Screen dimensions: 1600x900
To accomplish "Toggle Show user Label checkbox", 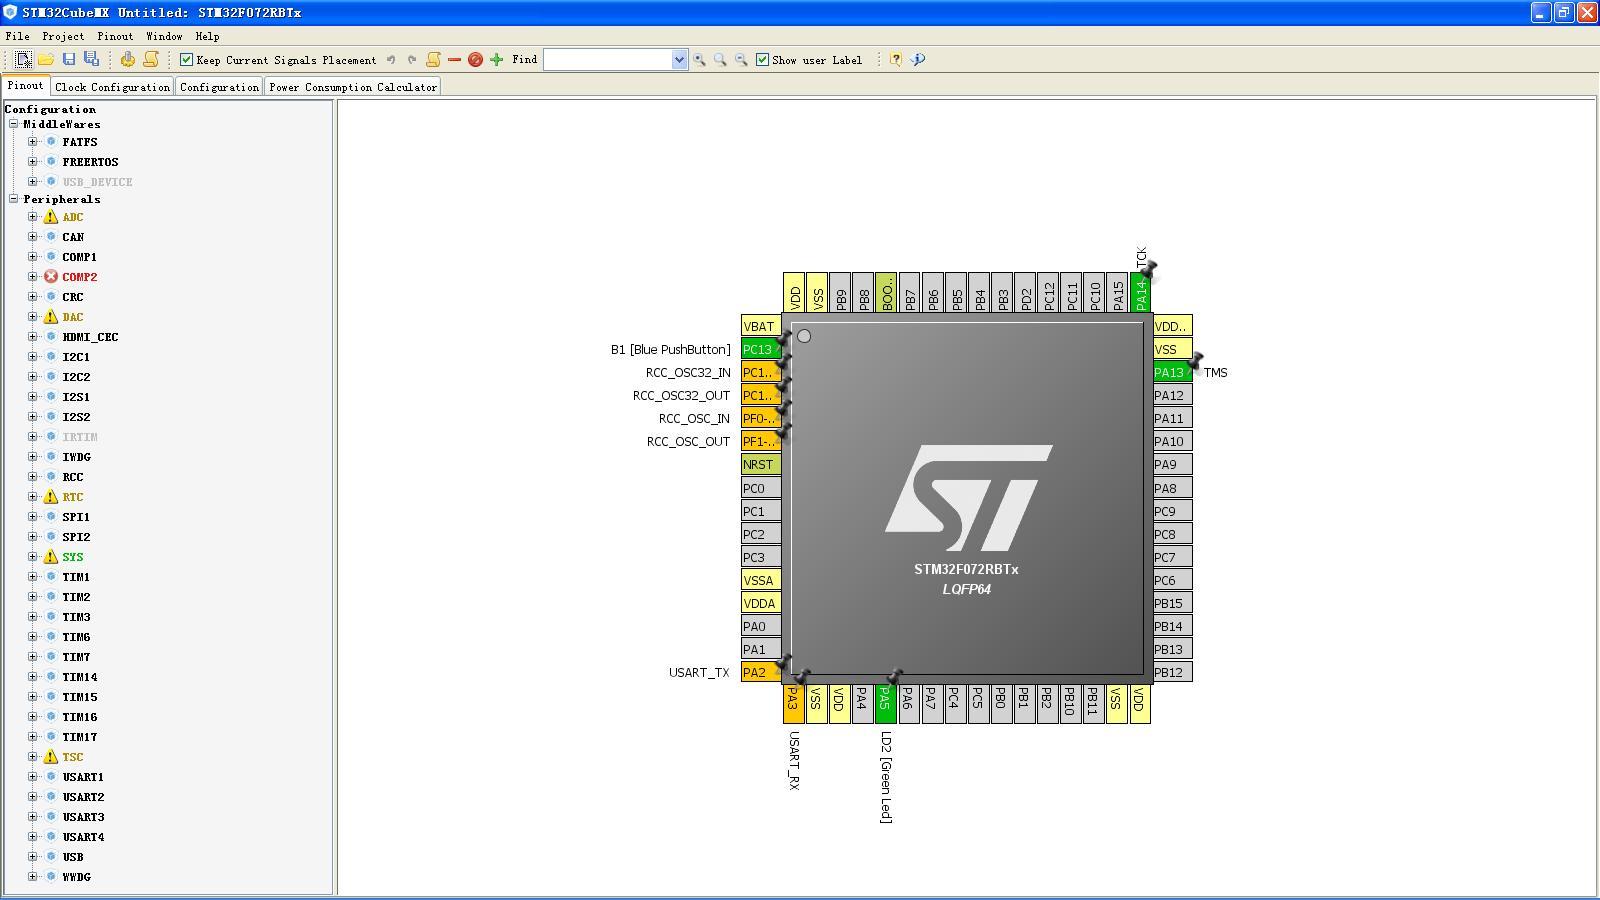I will tap(762, 60).
